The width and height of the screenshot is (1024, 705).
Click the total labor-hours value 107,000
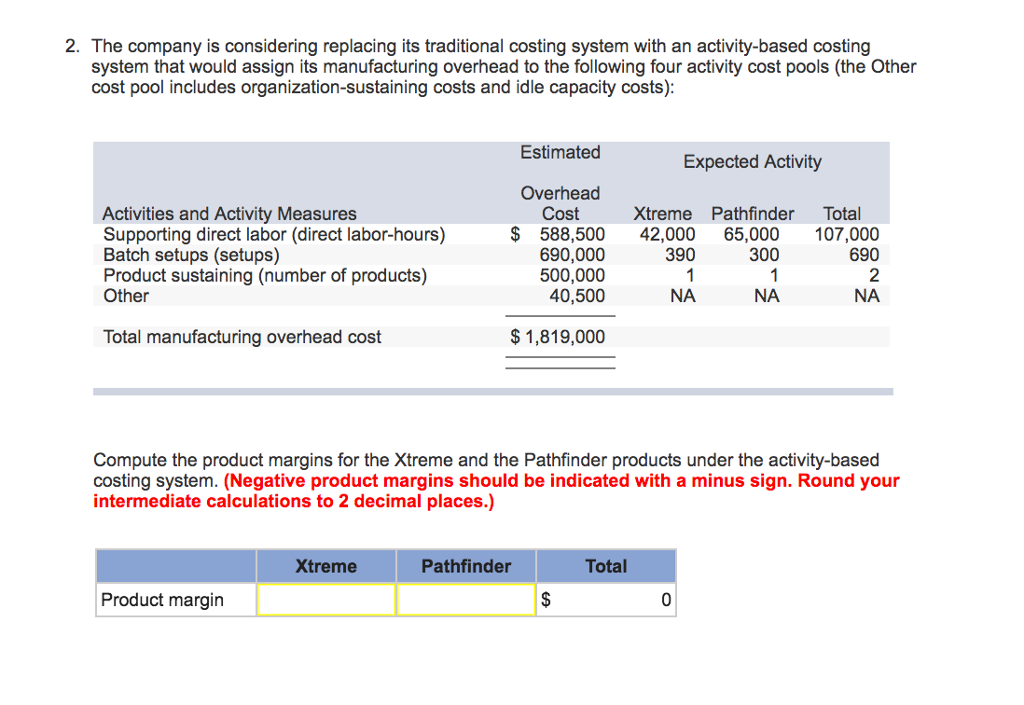pyautogui.click(x=846, y=234)
